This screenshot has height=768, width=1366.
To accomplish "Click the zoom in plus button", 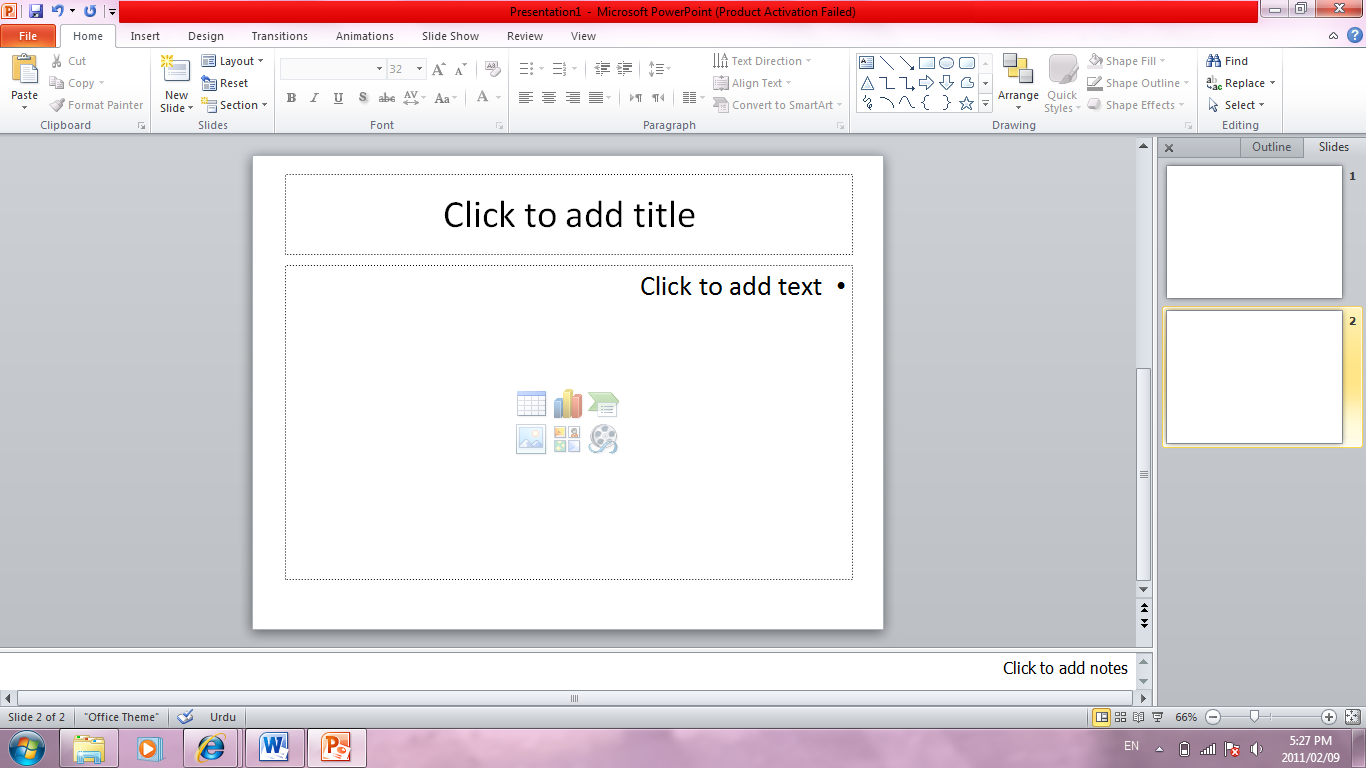I will [x=1329, y=717].
